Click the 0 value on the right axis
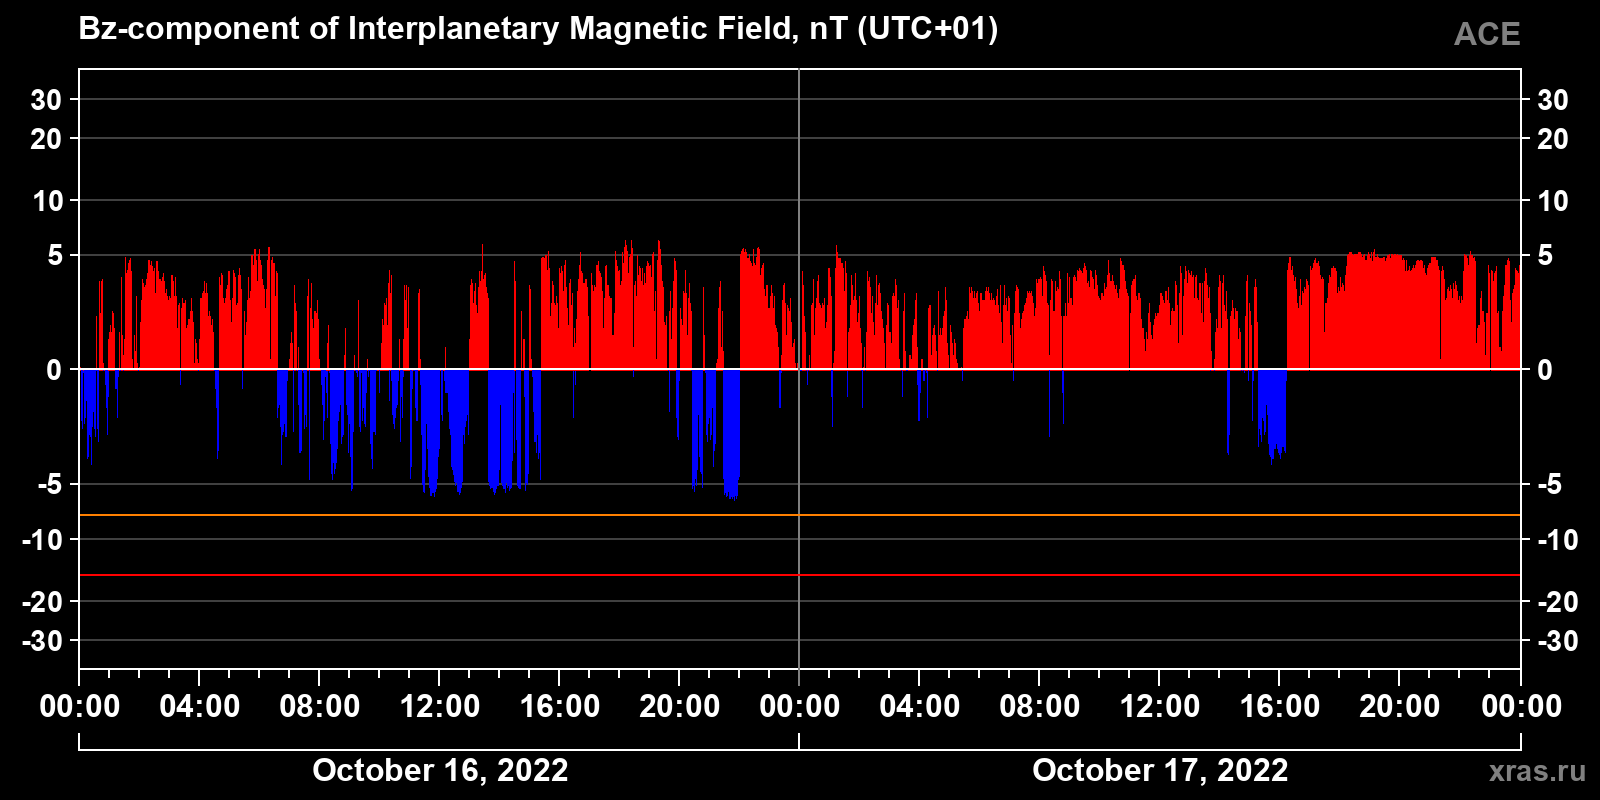1600x800 pixels. [1545, 370]
